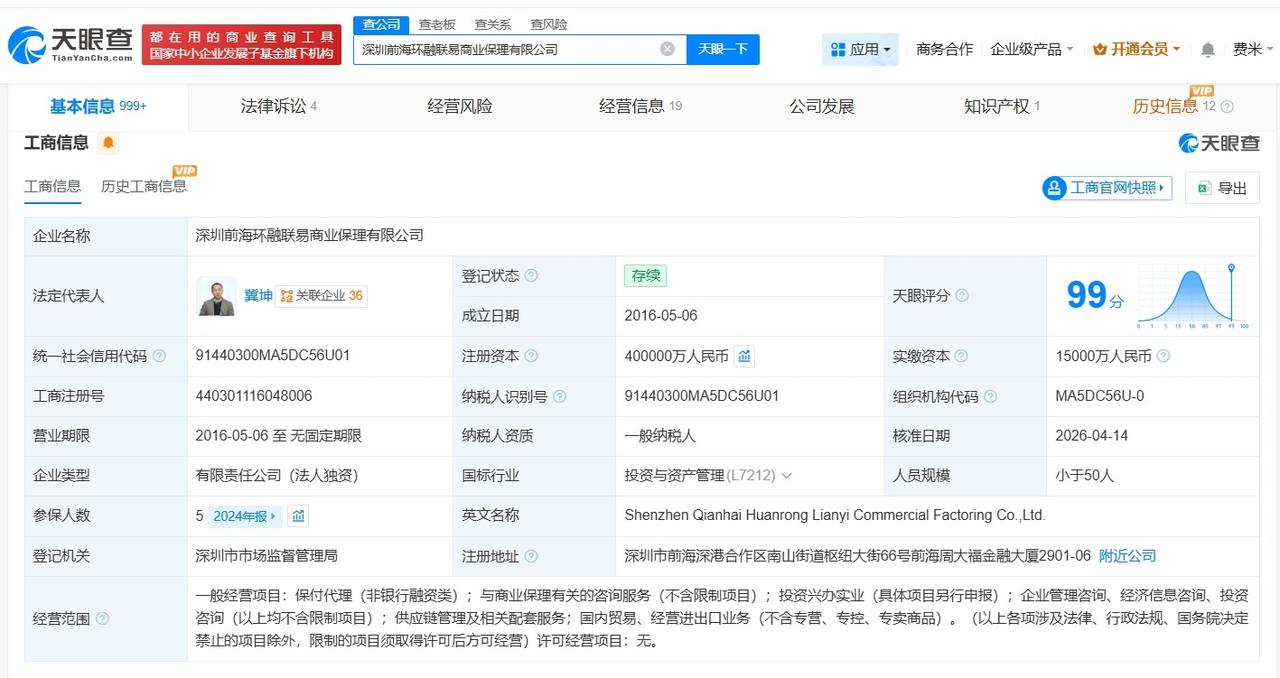Click the 关联企业 36 badge
This screenshot has width=1280, height=678.
point(321,296)
